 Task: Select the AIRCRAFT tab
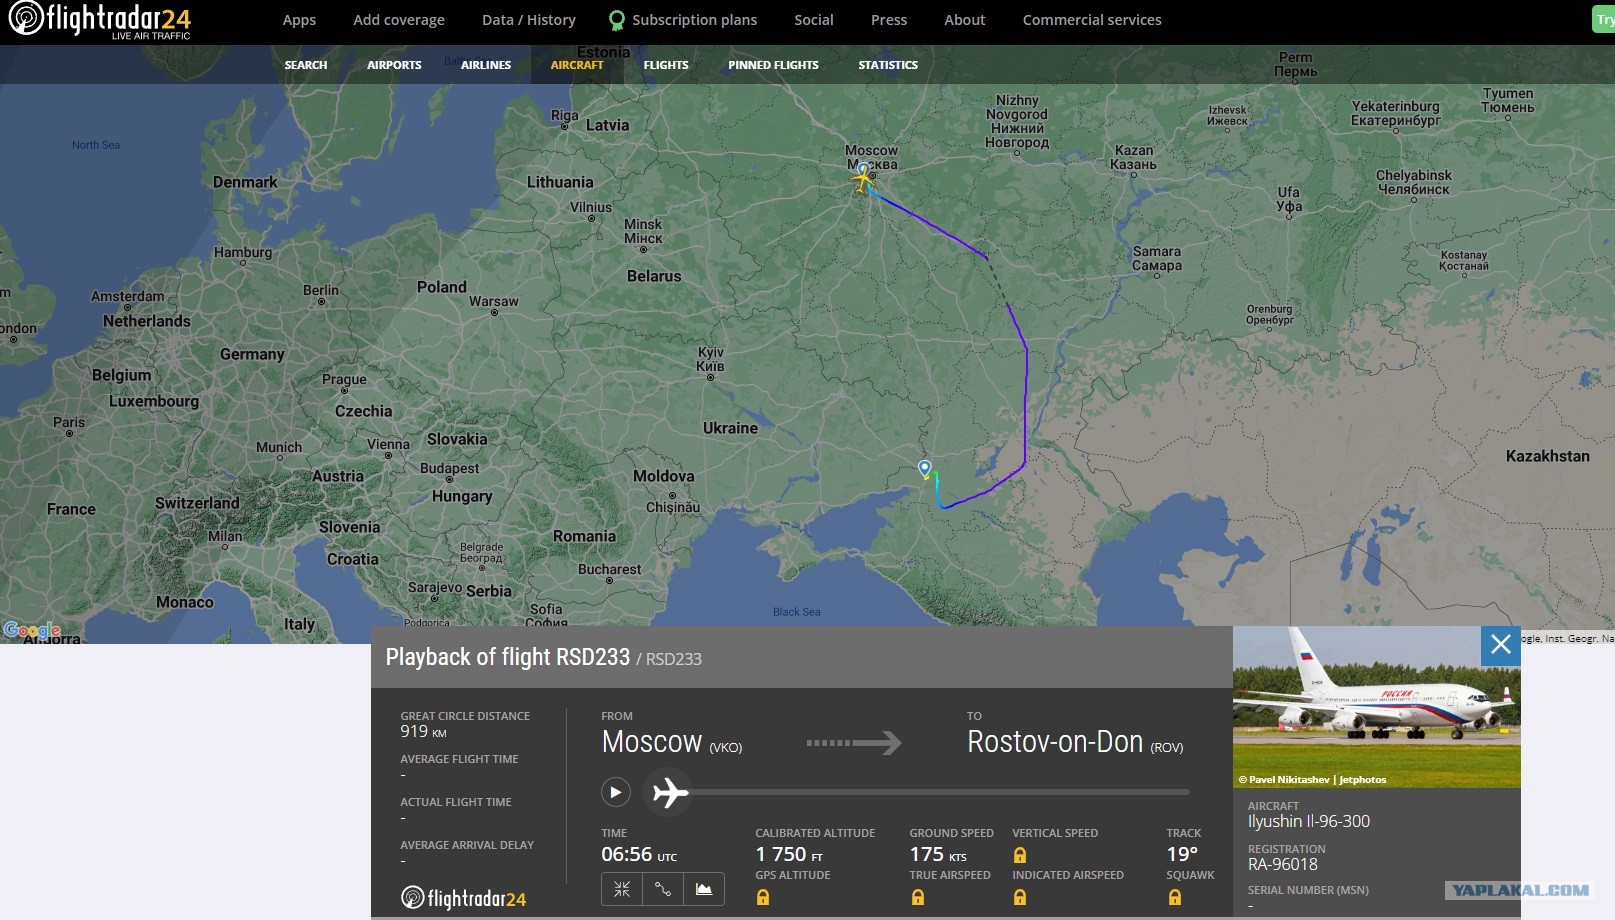[x=577, y=65]
